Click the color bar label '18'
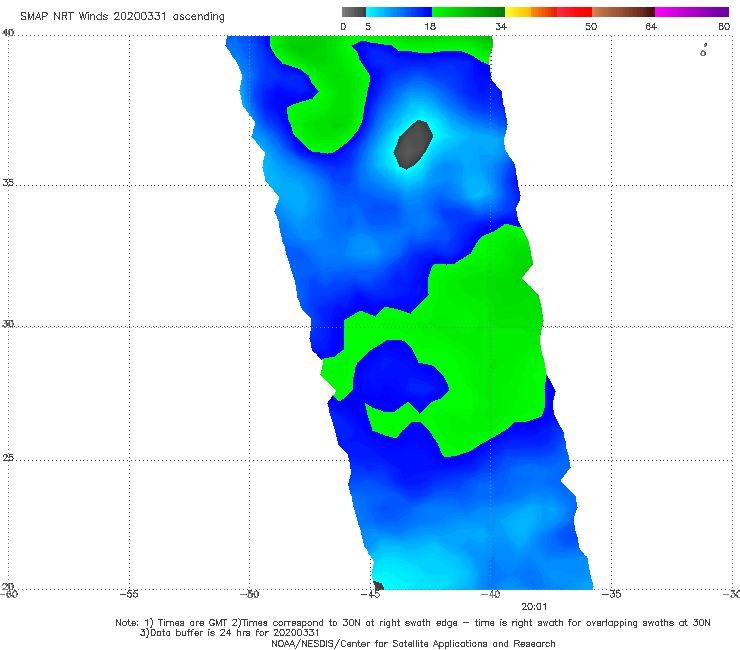Viewport: 740px width, 650px height. click(430, 26)
